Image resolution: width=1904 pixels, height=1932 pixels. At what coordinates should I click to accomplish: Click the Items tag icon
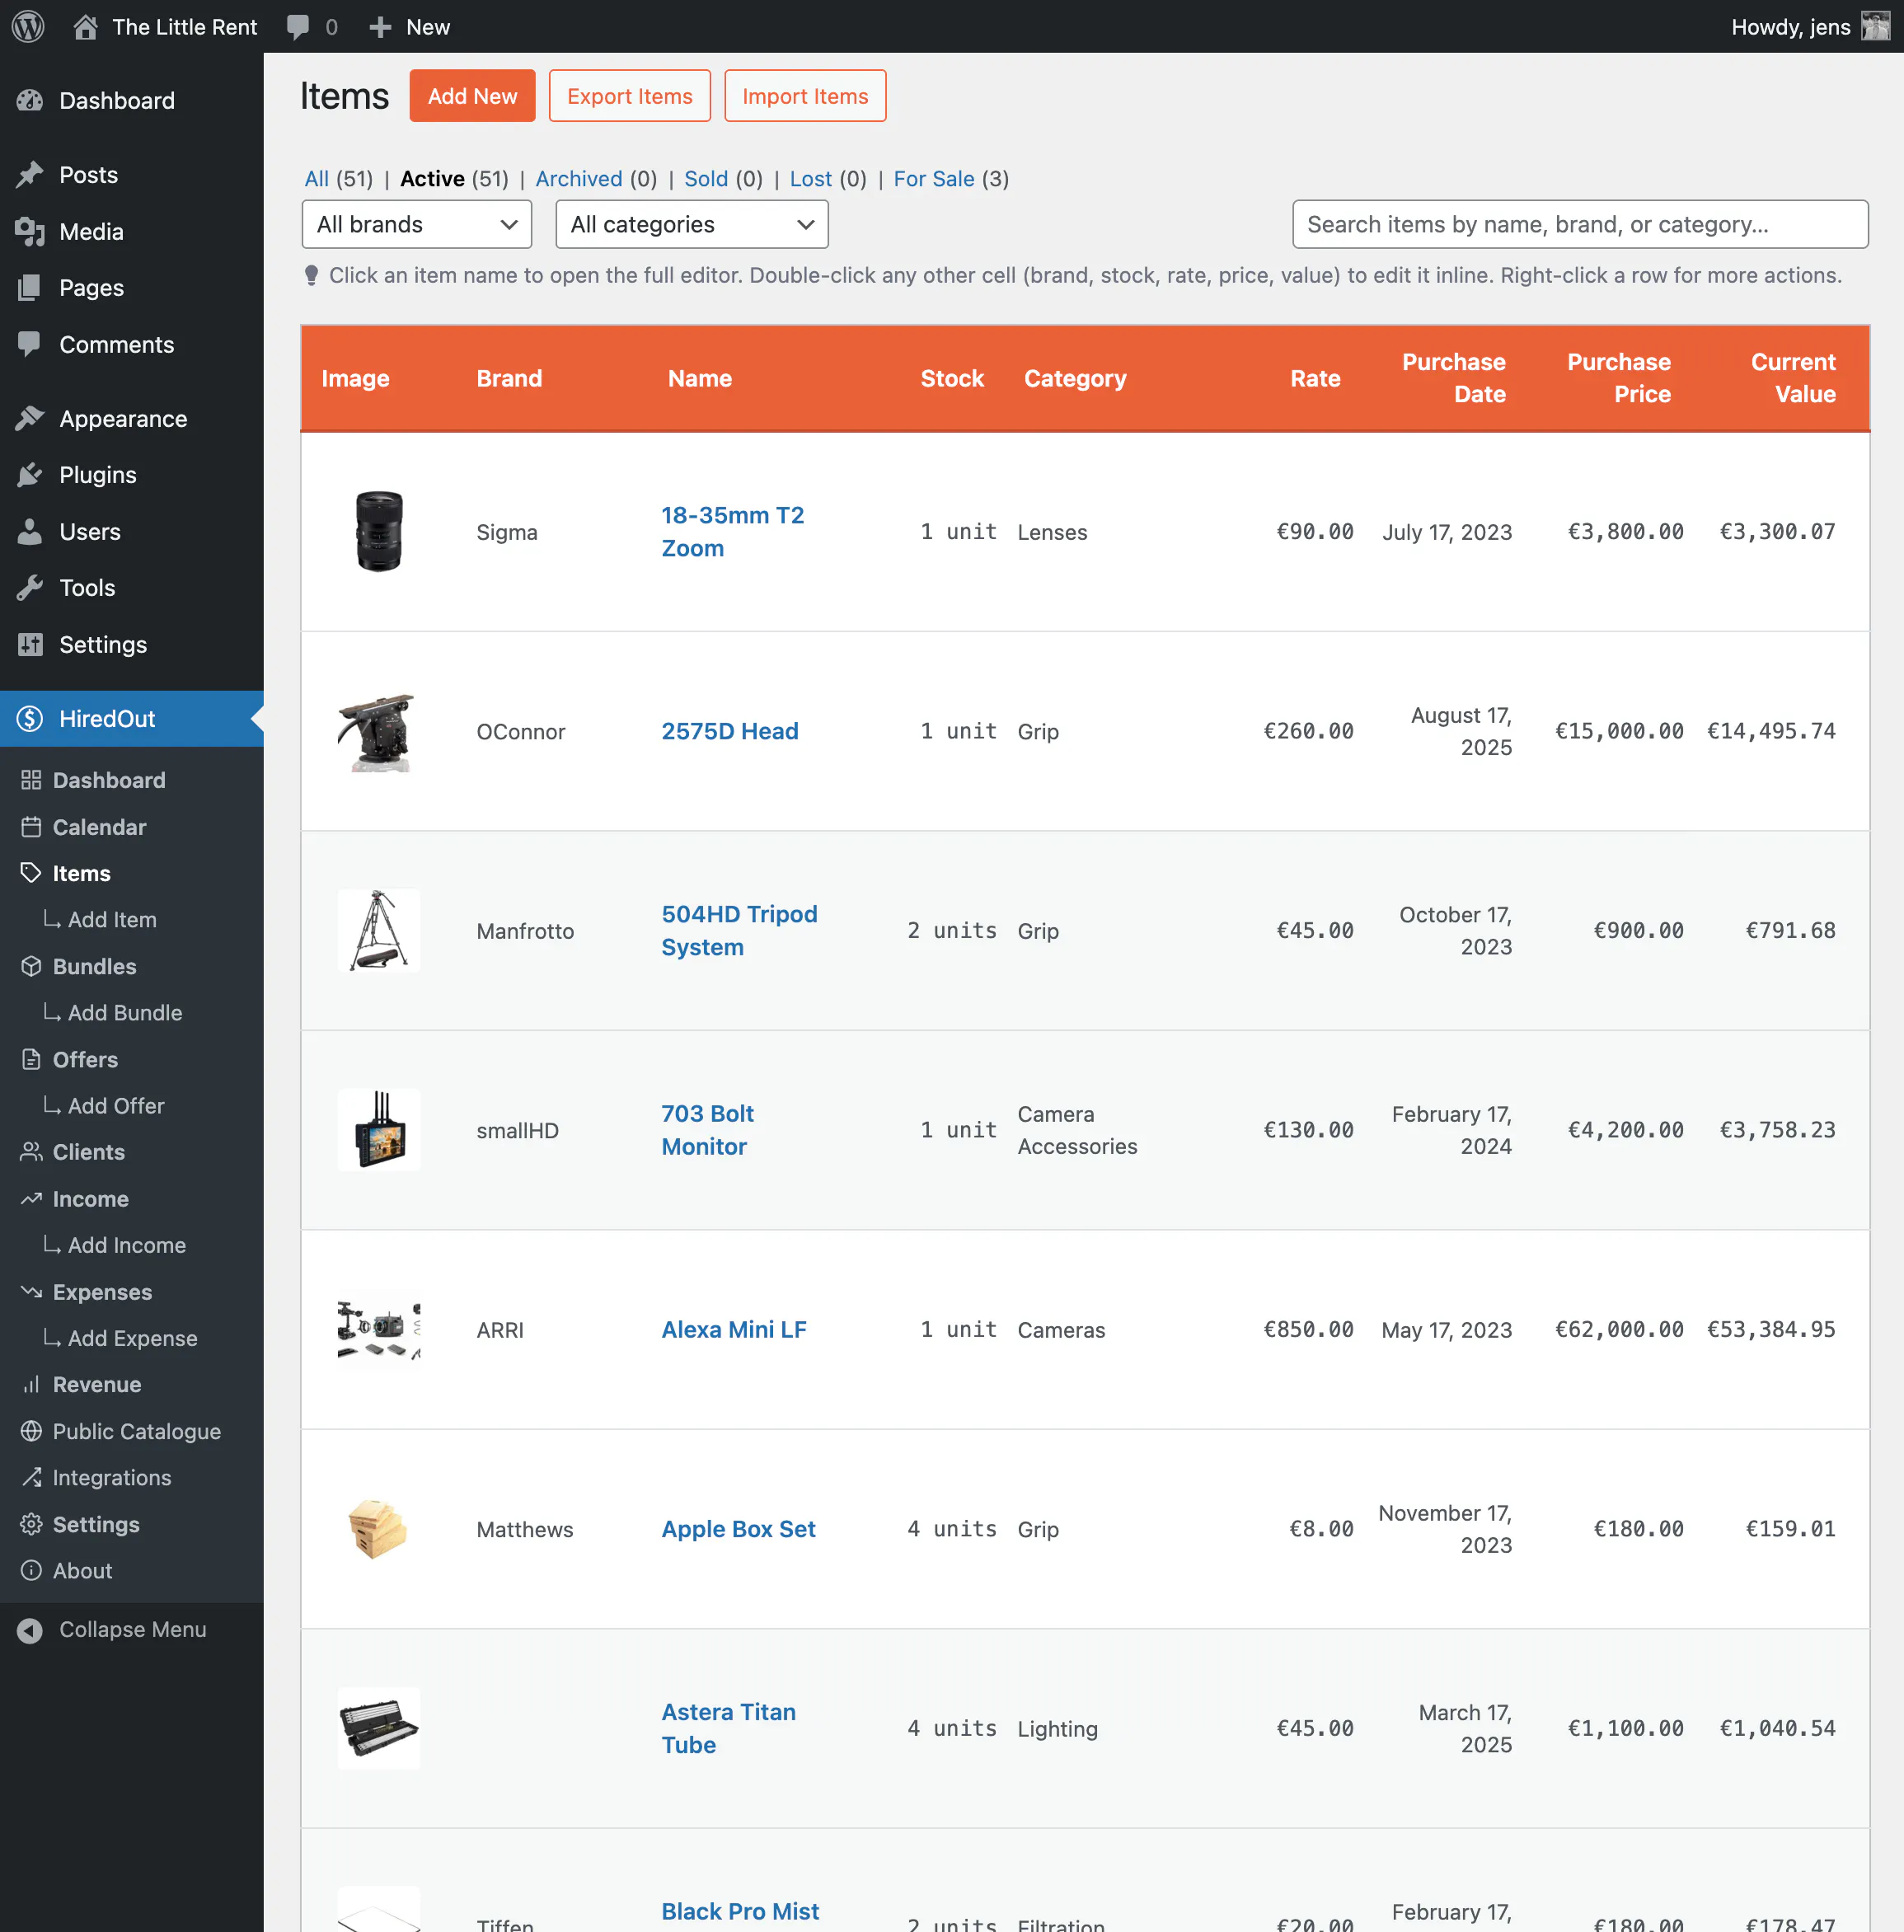click(x=31, y=873)
